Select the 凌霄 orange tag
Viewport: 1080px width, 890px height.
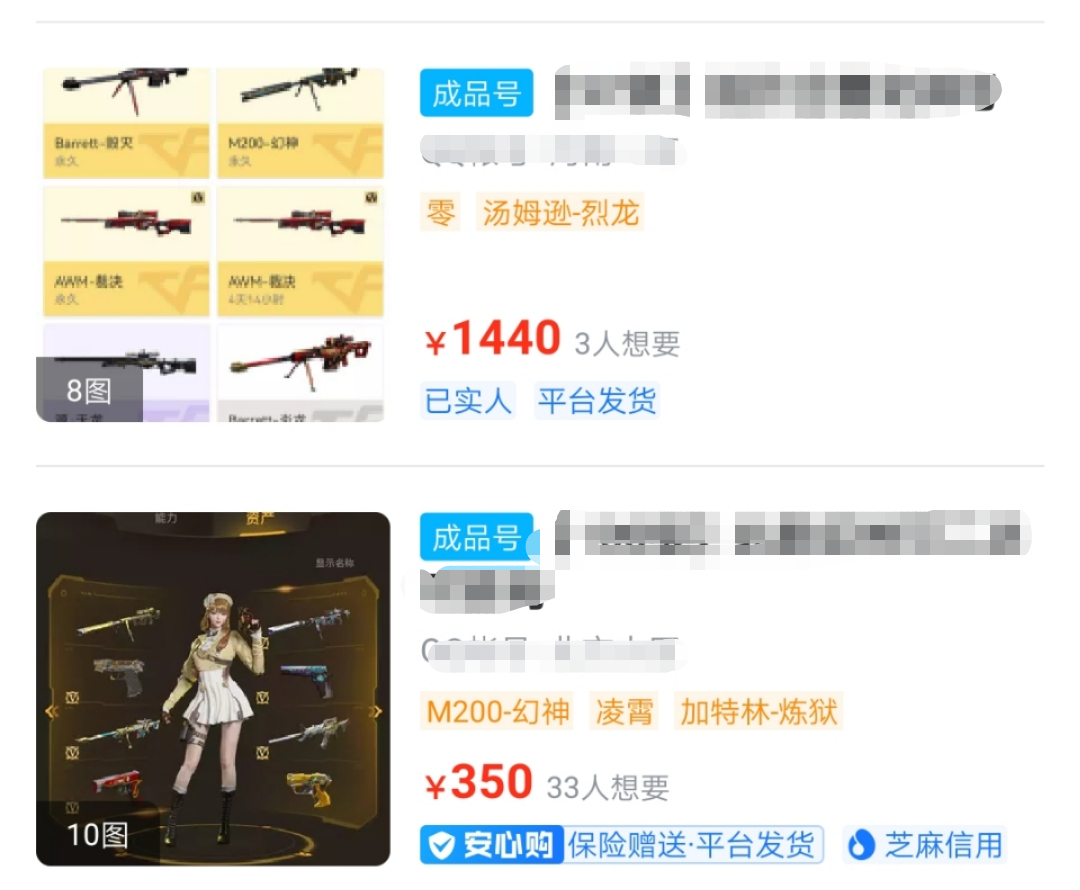pos(624,711)
